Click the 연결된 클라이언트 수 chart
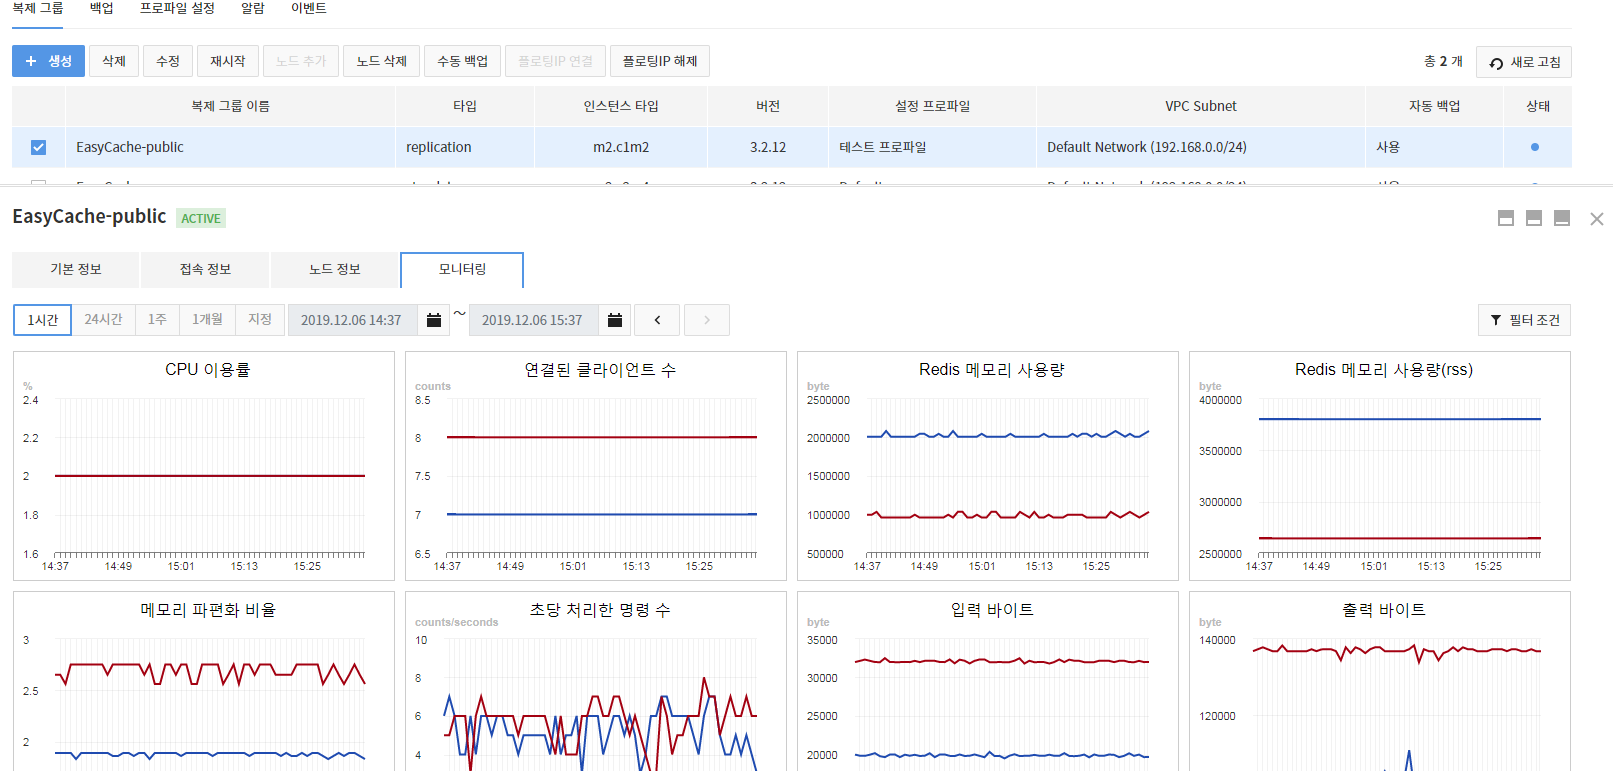Image resolution: width=1613 pixels, height=771 pixels. 596,466
